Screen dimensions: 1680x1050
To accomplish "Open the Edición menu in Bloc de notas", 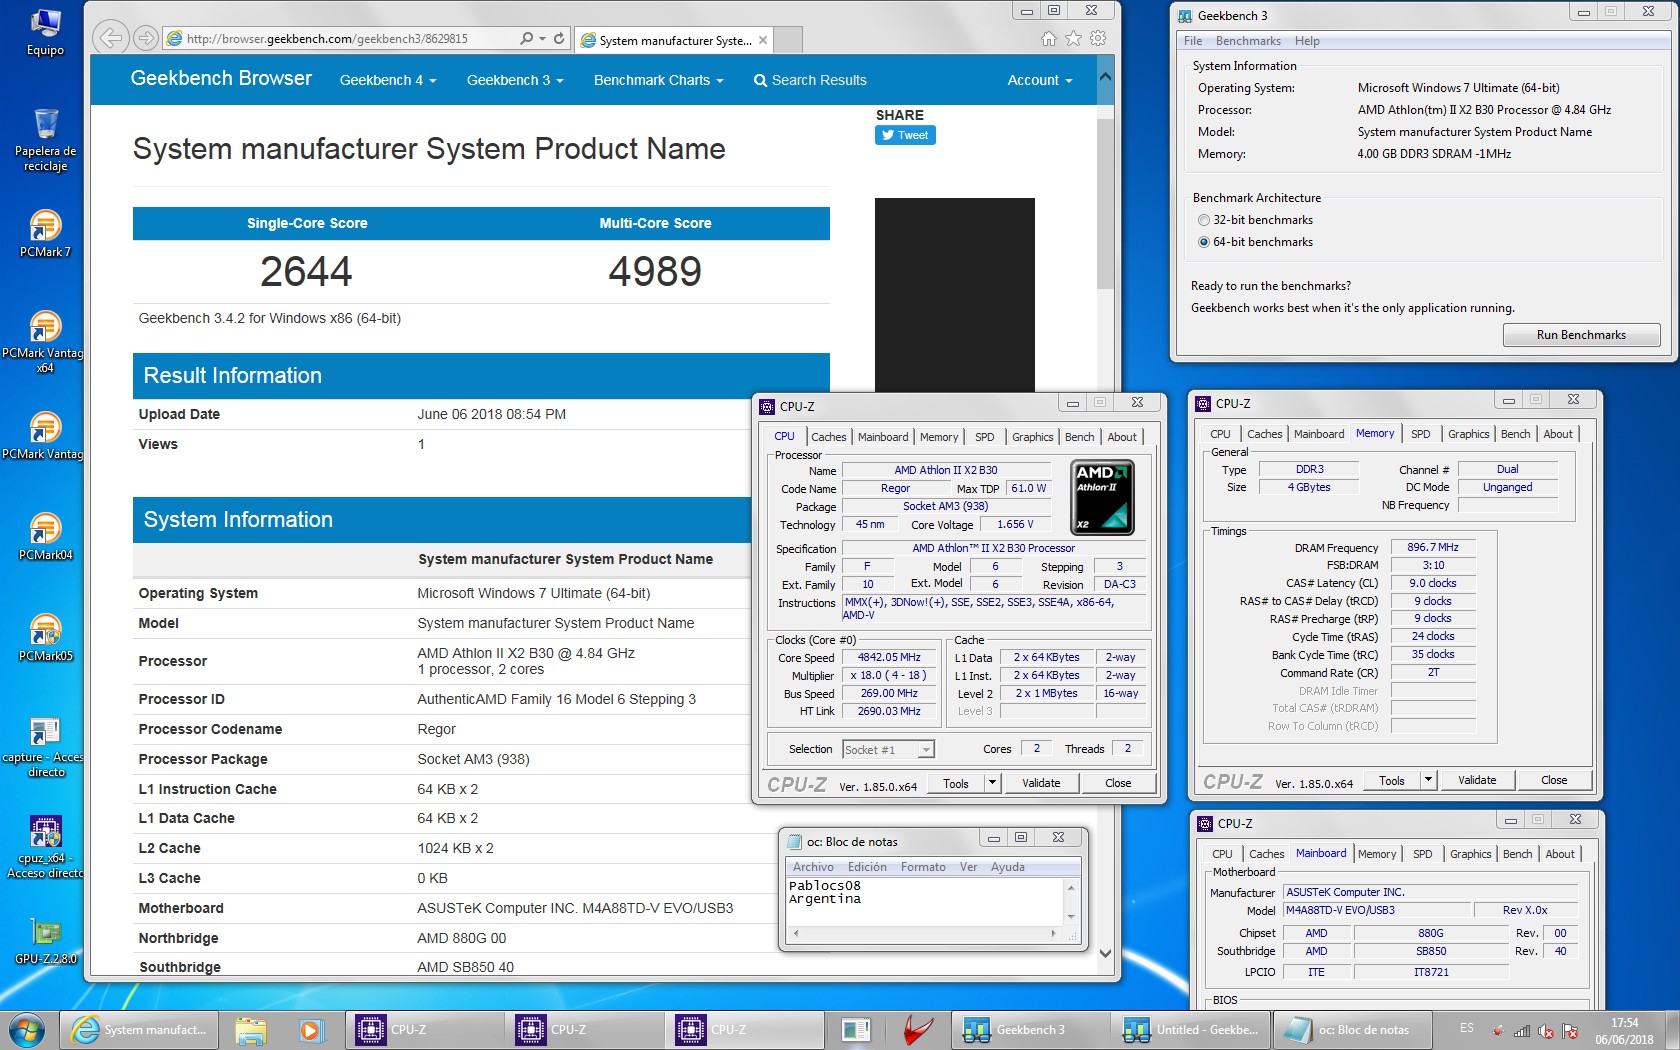I will click(x=867, y=867).
